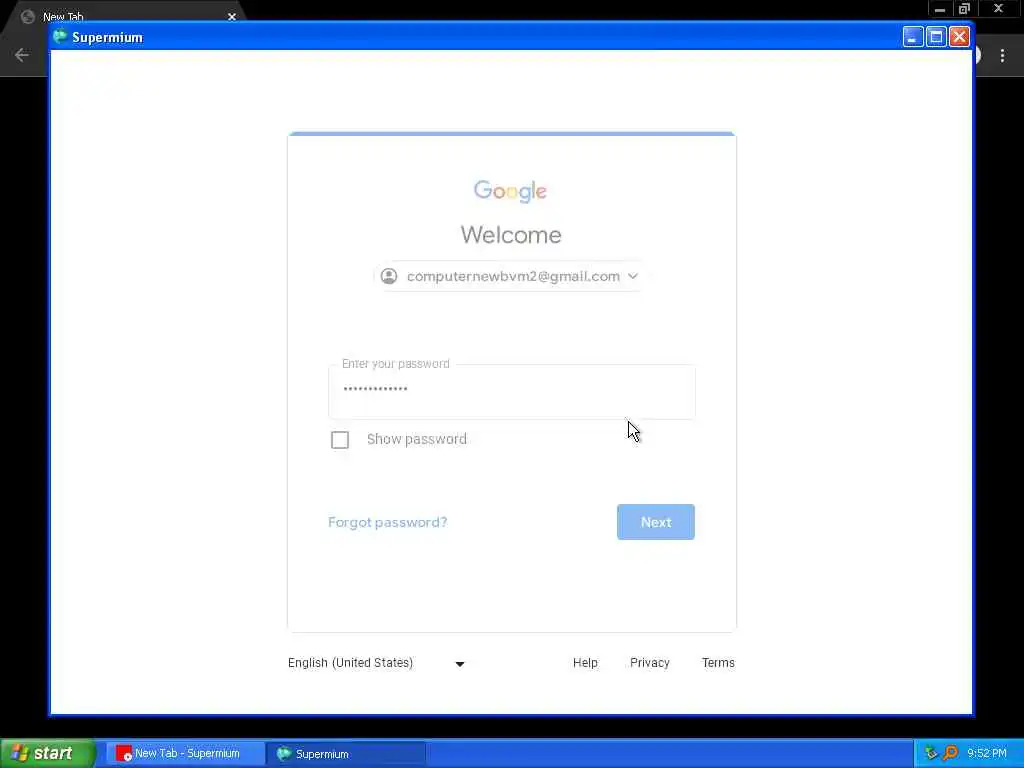Viewport: 1024px width, 768px height.
Task: Click the Next button
Action: click(655, 522)
